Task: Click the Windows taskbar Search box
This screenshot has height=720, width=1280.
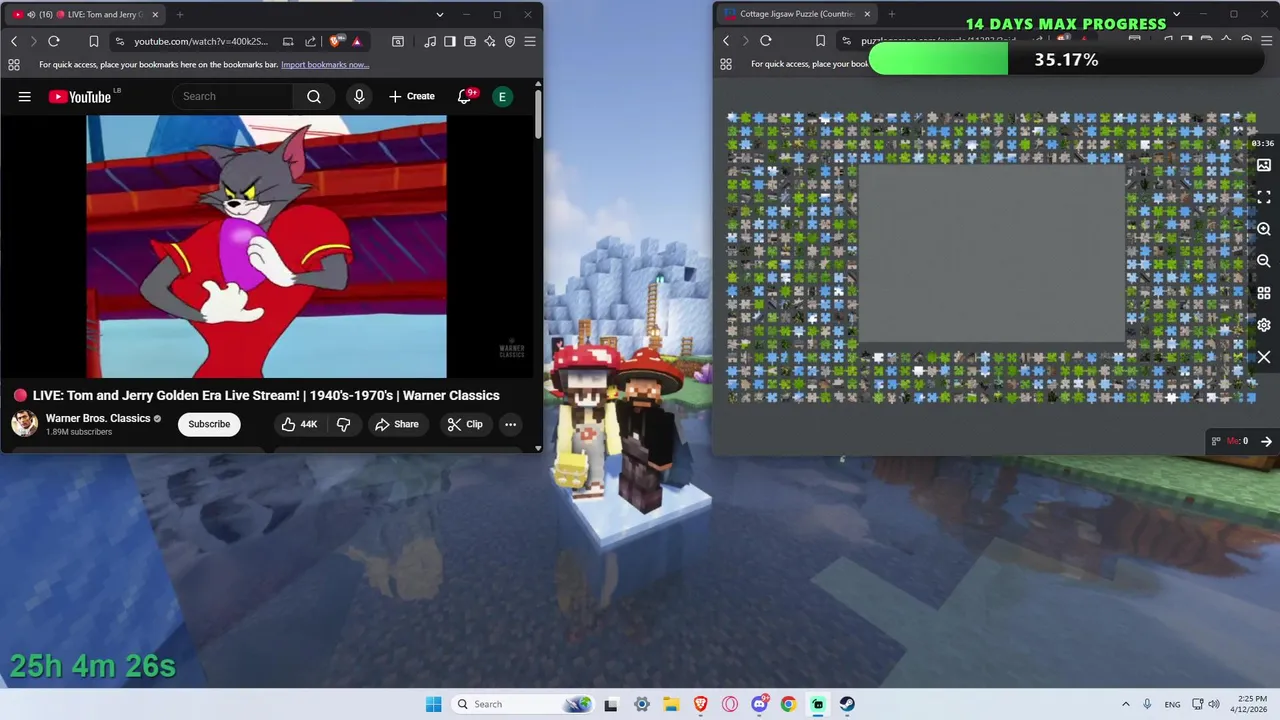Action: tap(522, 704)
